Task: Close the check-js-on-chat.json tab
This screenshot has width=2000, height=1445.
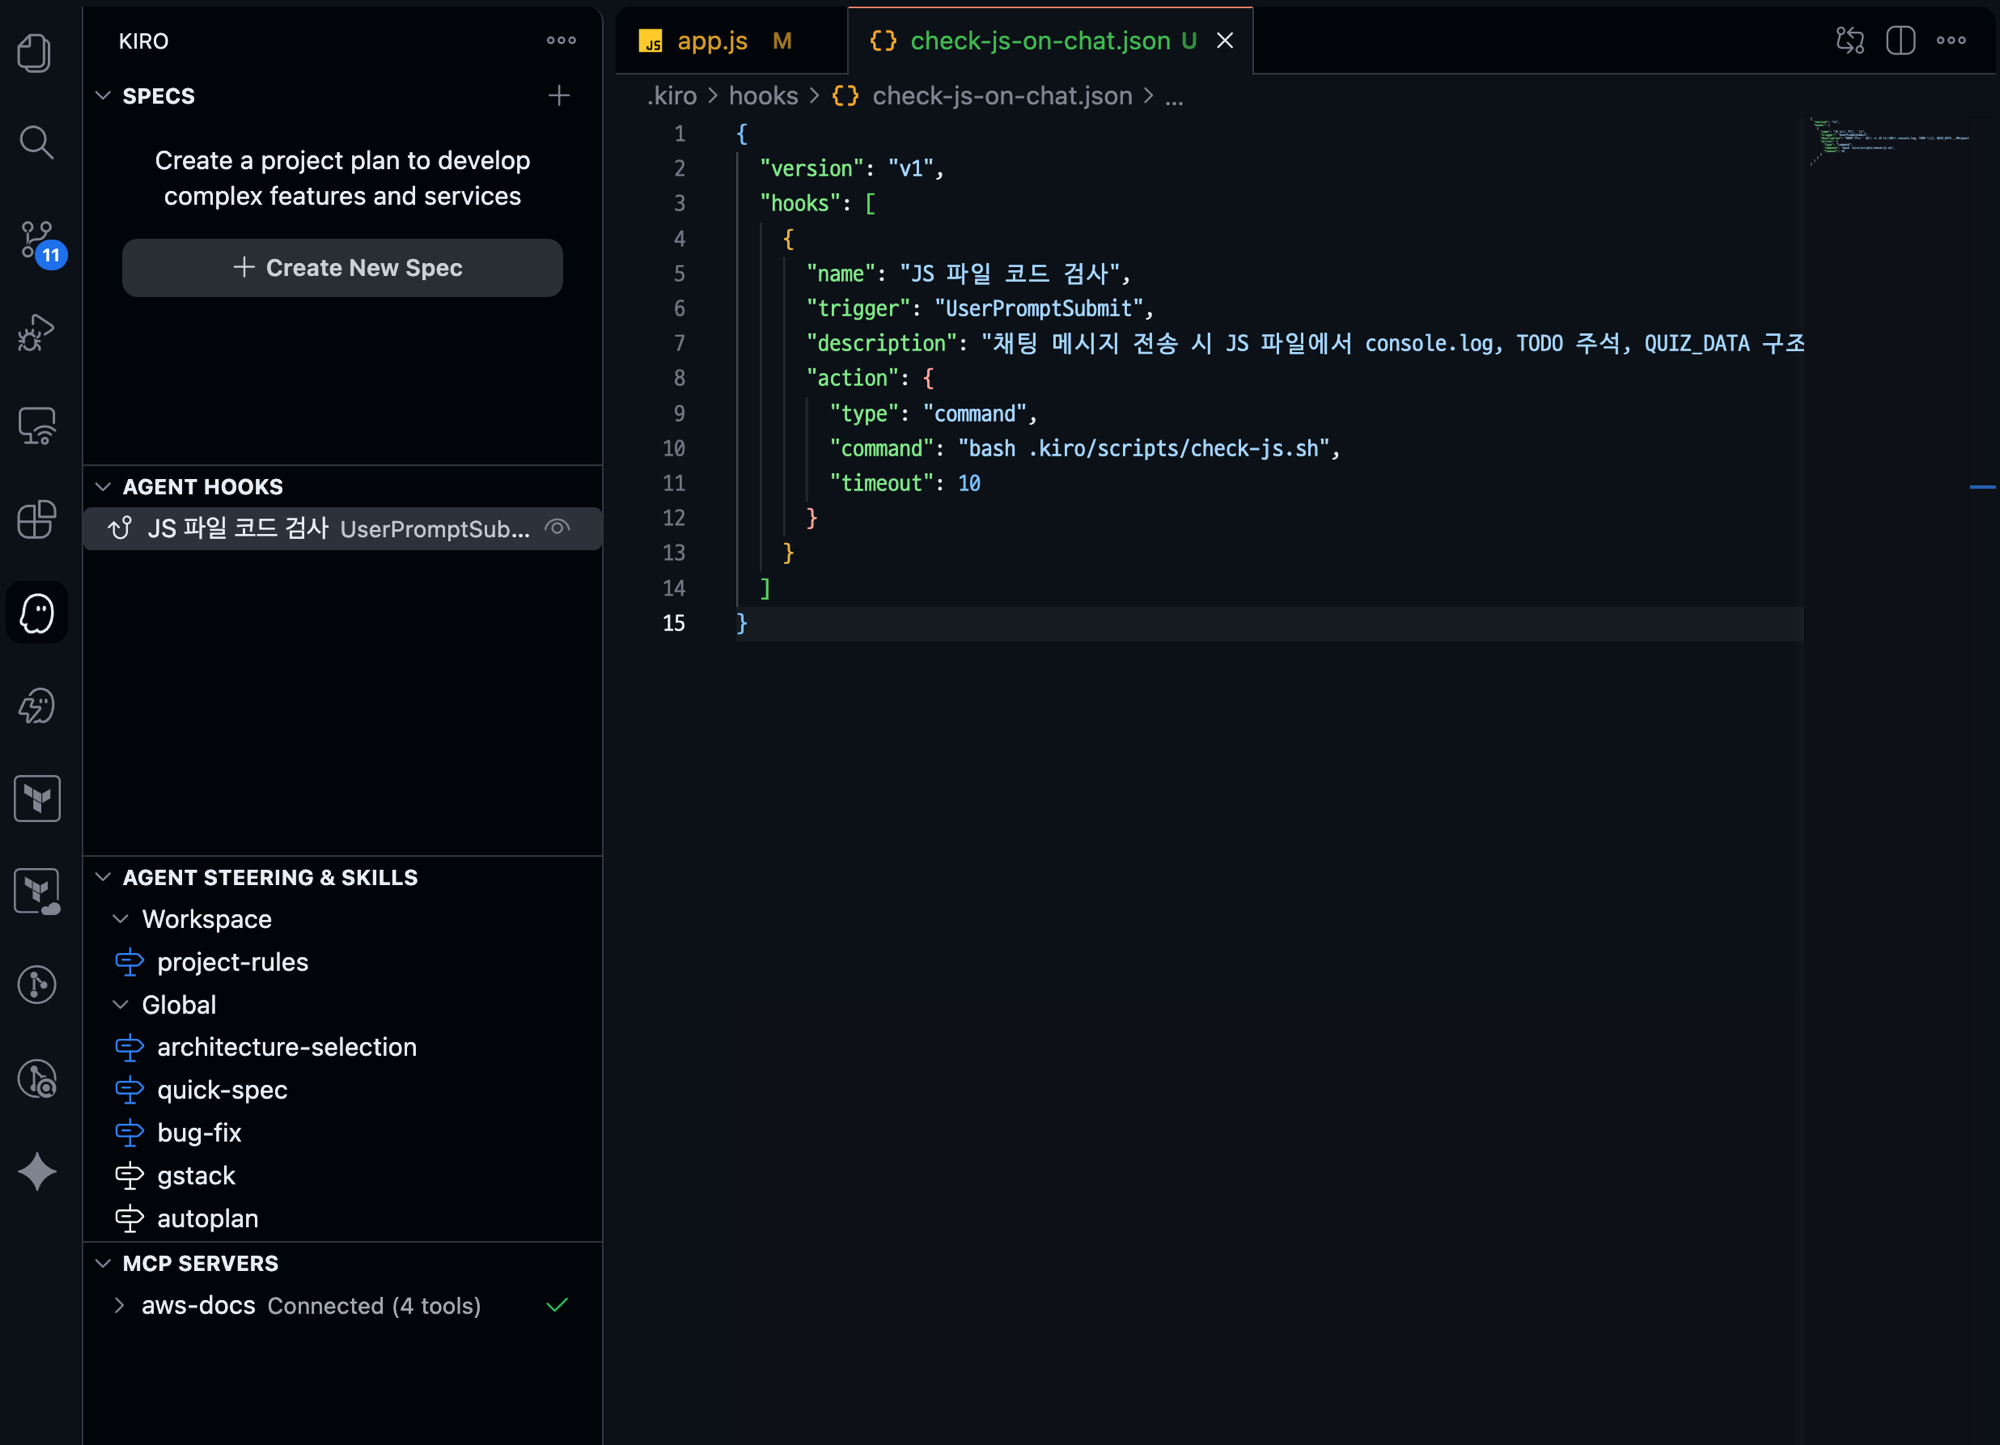Action: 1225,40
